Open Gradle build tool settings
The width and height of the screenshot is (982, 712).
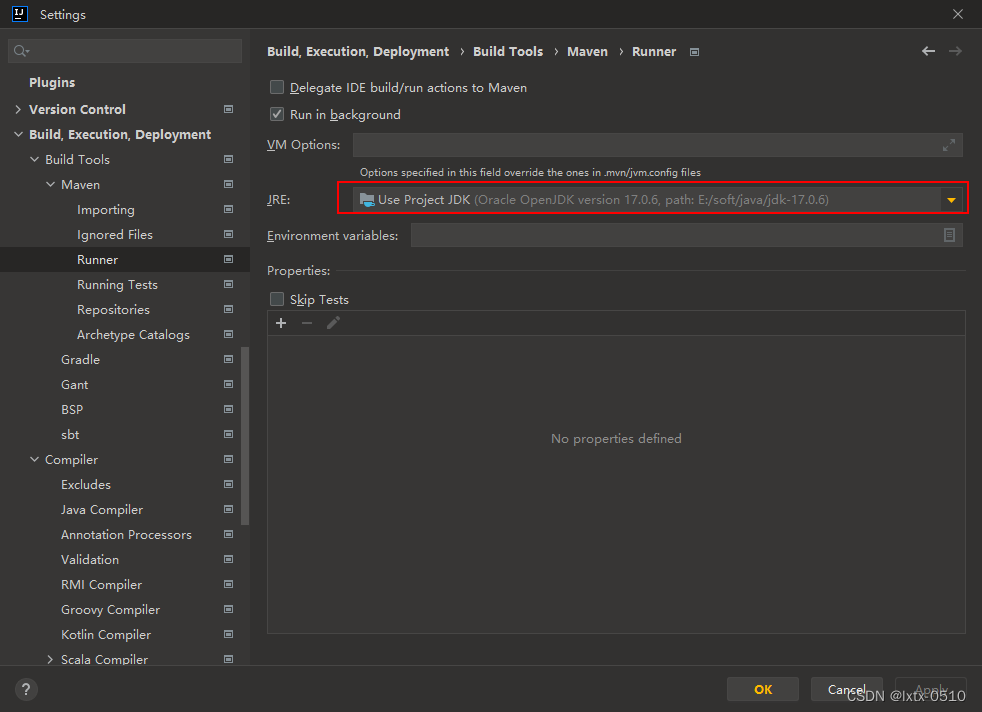click(x=80, y=360)
